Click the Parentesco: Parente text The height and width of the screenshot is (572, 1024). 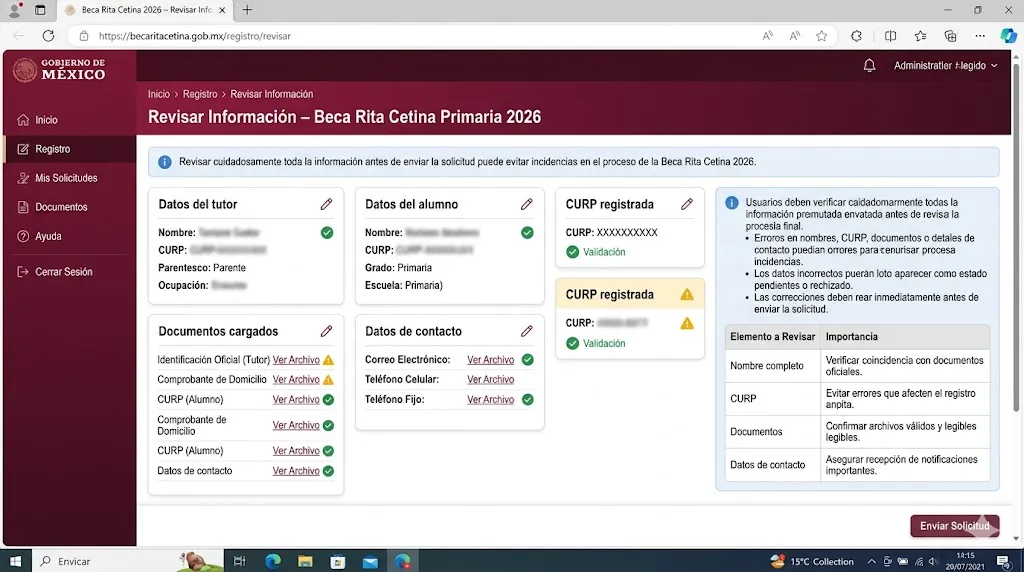(202, 268)
